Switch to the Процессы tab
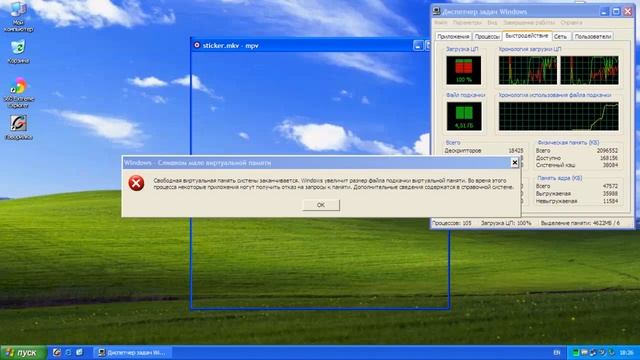640x360 pixels. click(487, 36)
